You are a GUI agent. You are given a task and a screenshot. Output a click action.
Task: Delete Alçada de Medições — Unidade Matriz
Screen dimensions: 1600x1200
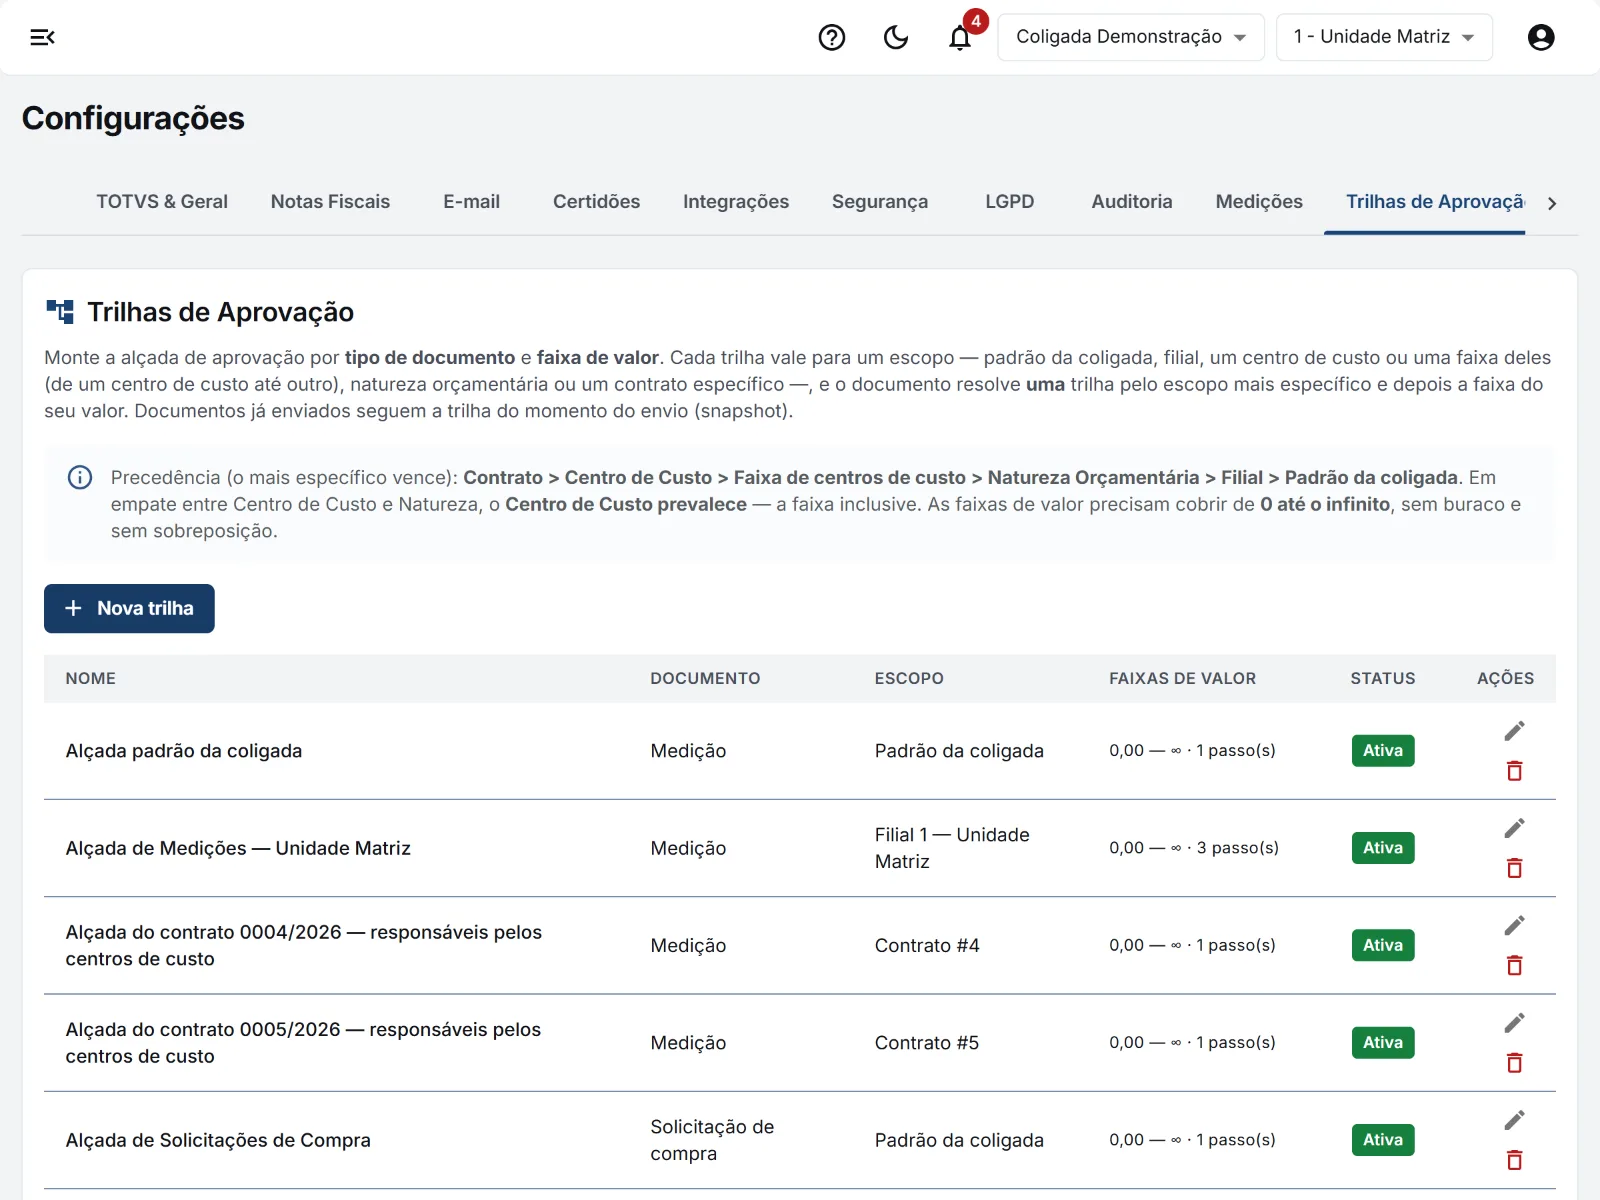[x=1514, y=868]
